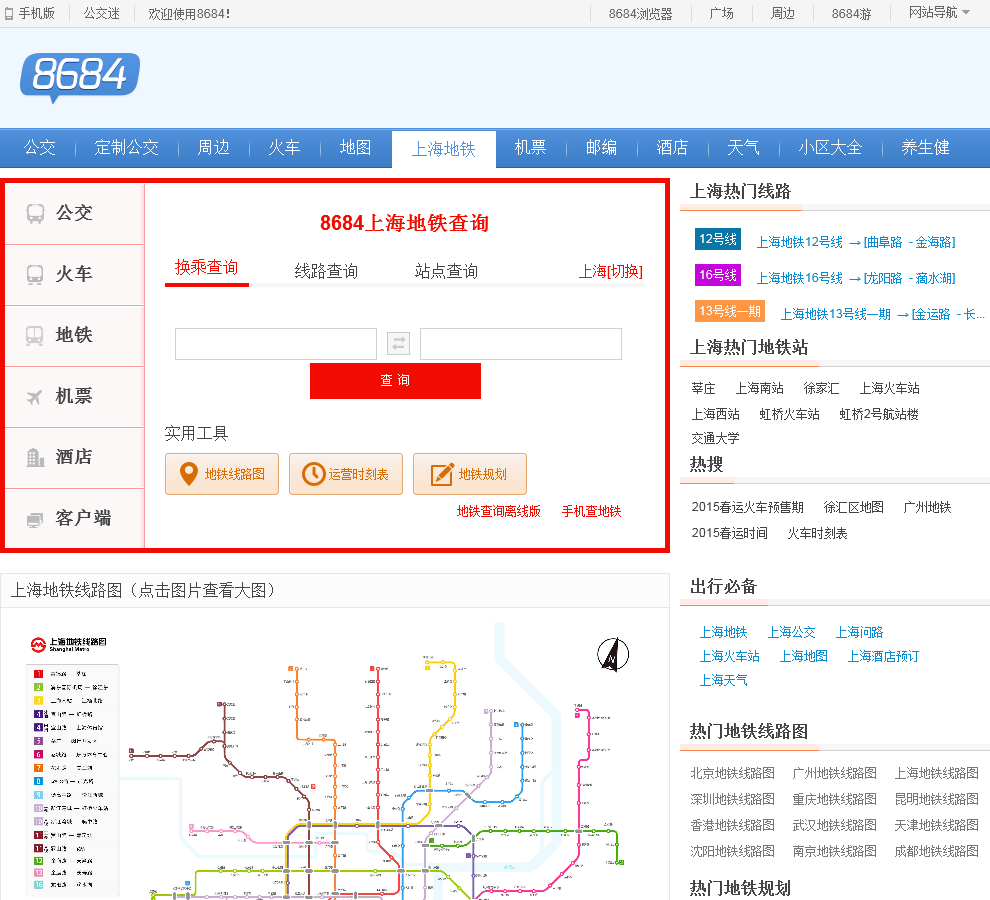Swap start and destination stations icon

click(398, 344)
